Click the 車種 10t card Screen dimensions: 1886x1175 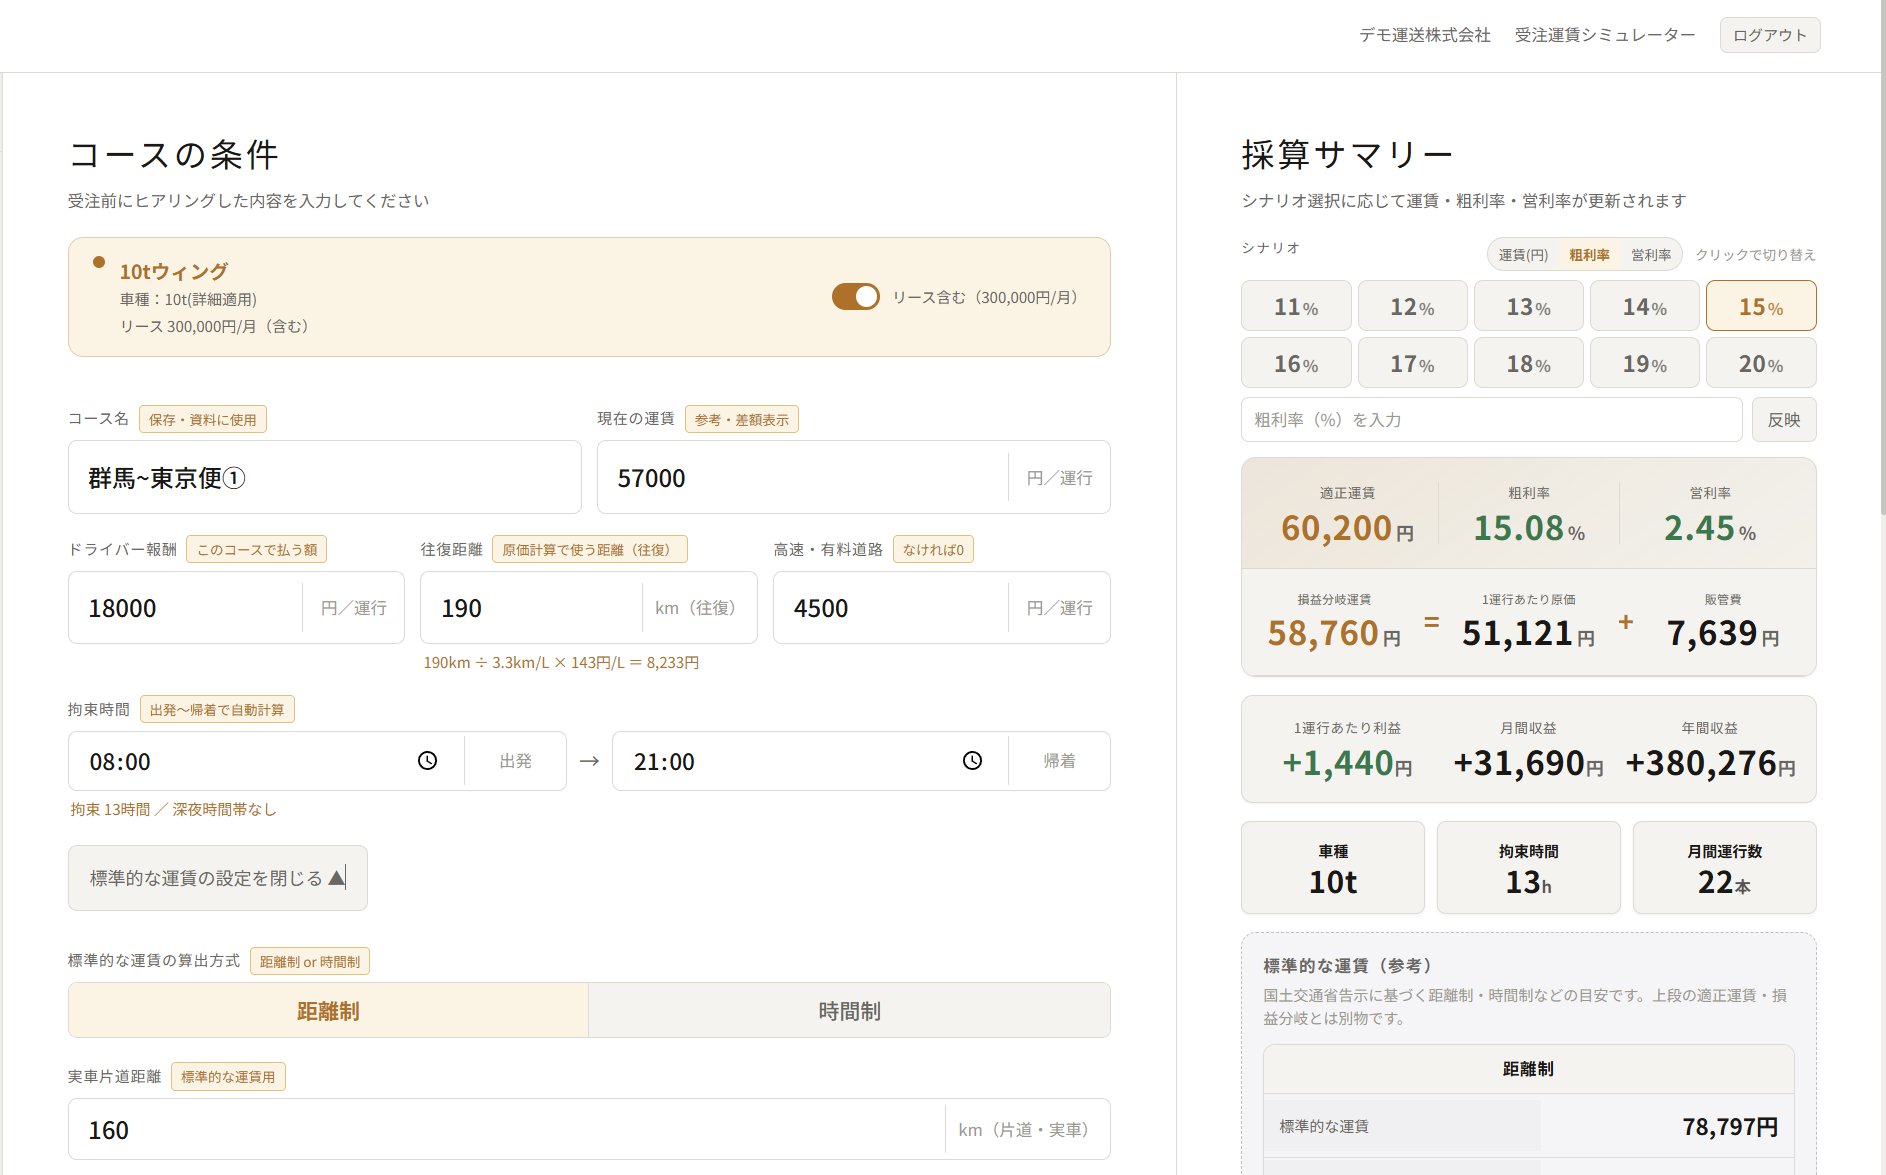(1333, 867)
